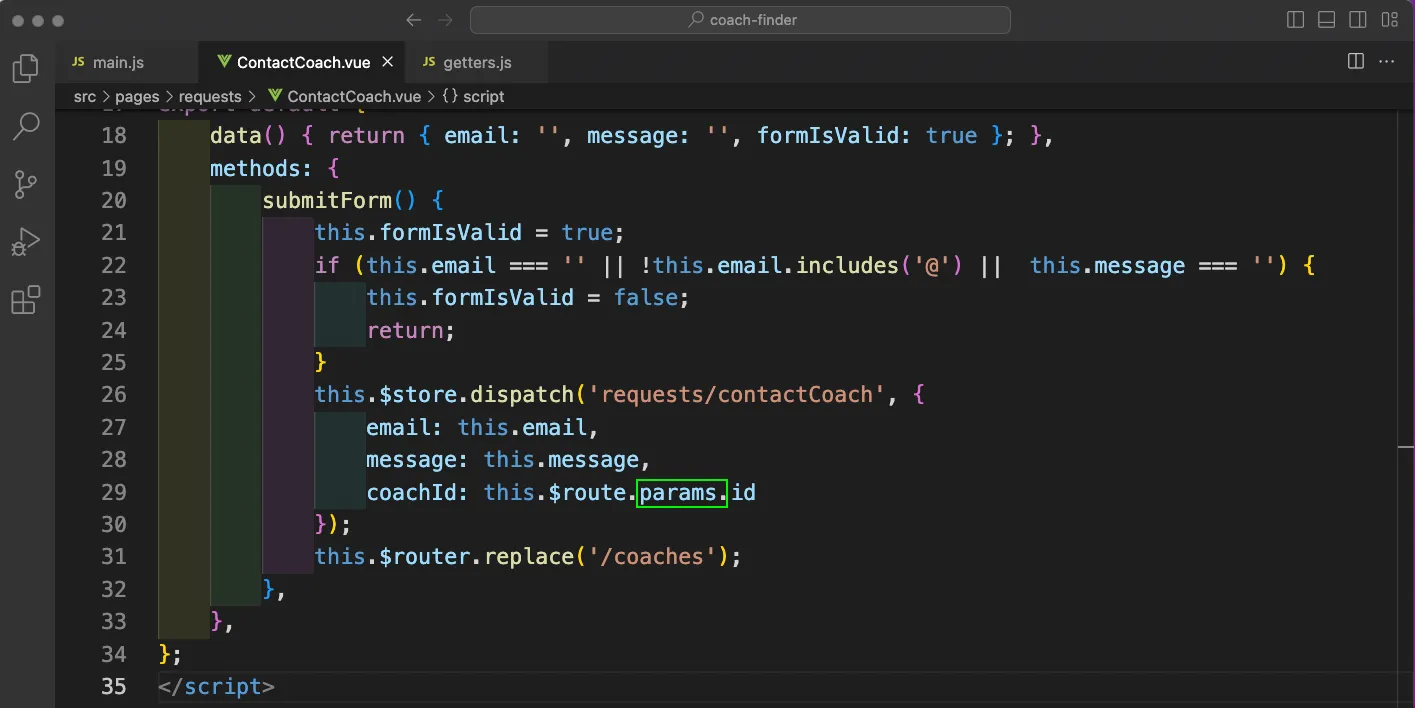Click the pages breadcrumb segment
1415x708 pixels.
coord(137,97)
